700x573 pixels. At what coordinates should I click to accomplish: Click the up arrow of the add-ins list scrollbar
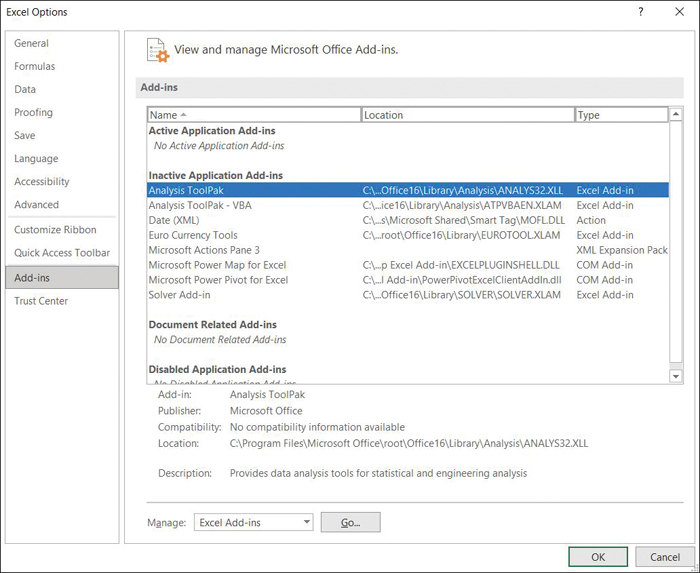(x=676, y=115)
